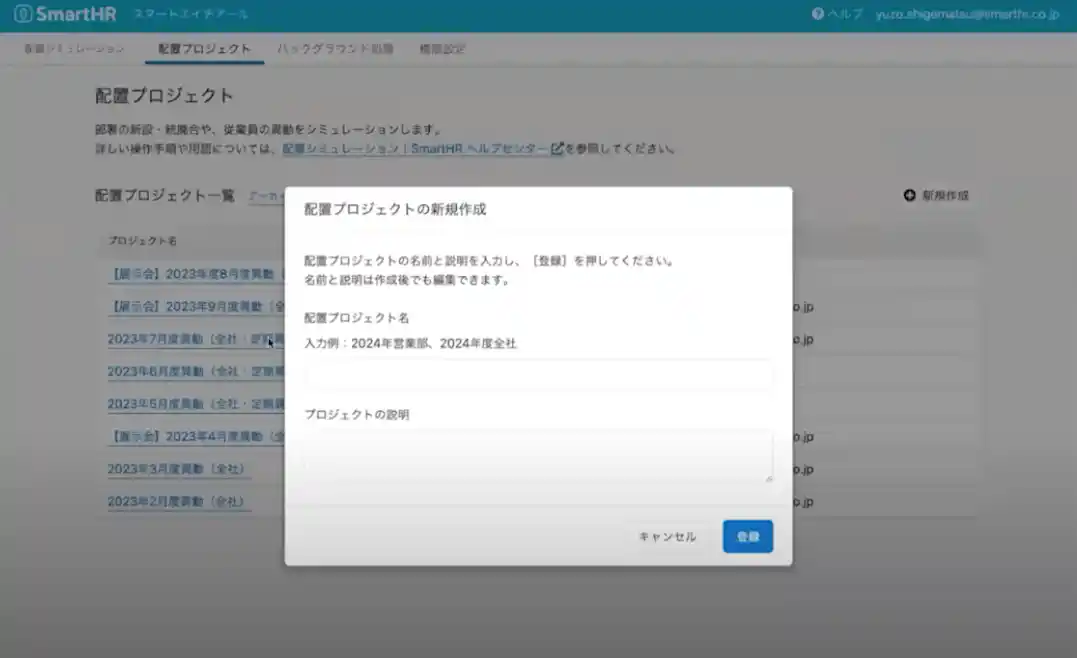Focus the 配置プロジェクト名 input field
This screenshot has height=658, width=1077.
coord(538,375)
